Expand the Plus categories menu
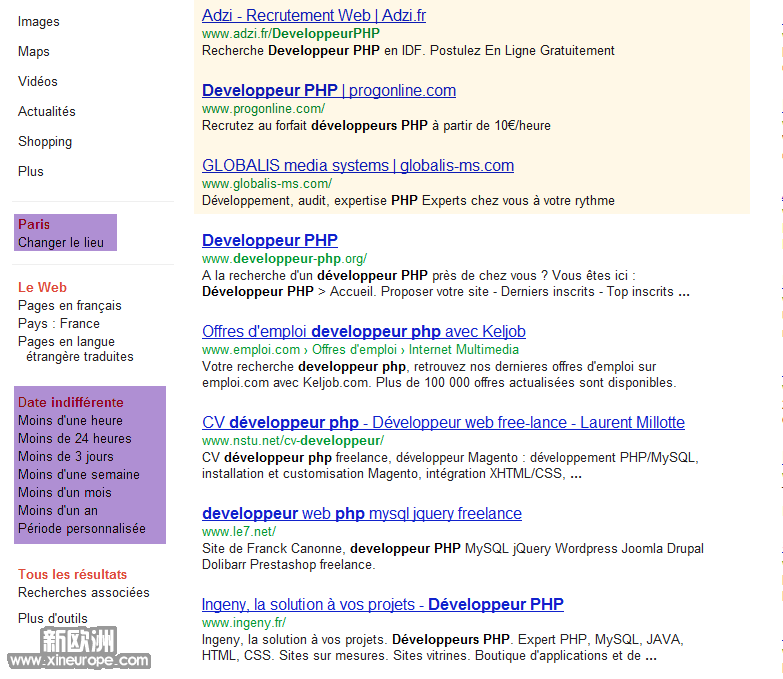Image resolution: width=783 pixels, height=679 pixels. pyautogui.click(x=30, y=171)
